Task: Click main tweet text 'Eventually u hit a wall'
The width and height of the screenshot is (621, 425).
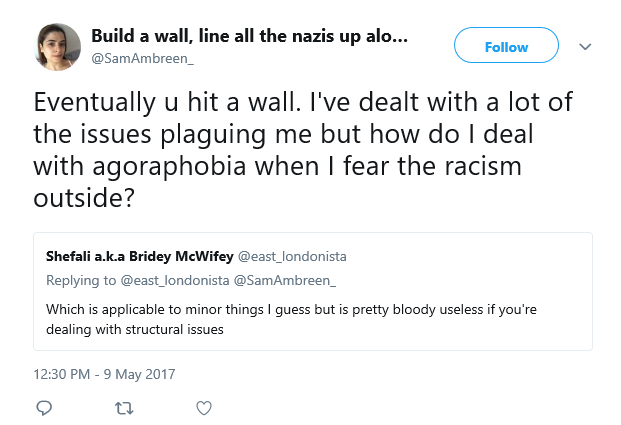Action: click(x=165, y=103)
